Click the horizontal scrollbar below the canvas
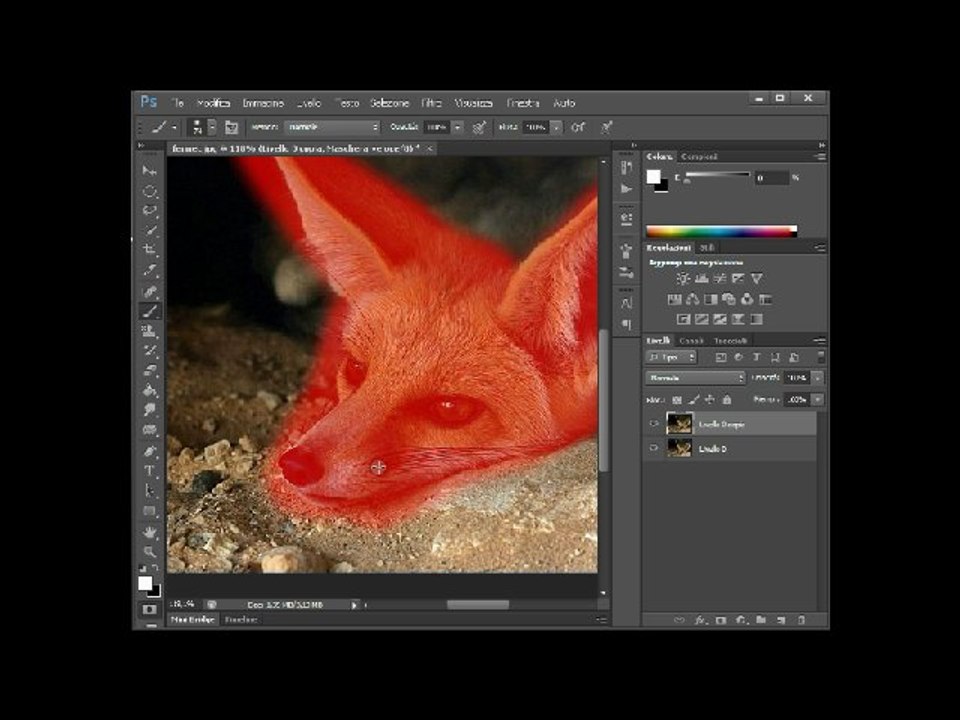This screenshot has height=720, width=960. pos(478,605)
